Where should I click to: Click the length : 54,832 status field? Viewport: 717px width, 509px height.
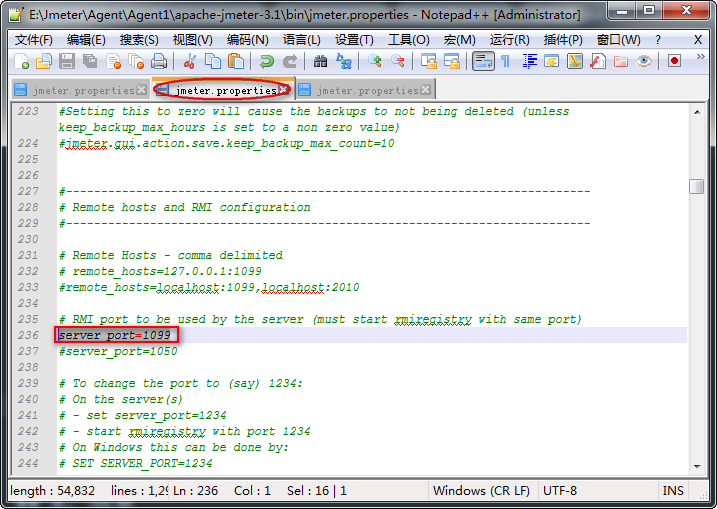pyautogui.click(x=53, y=491)
